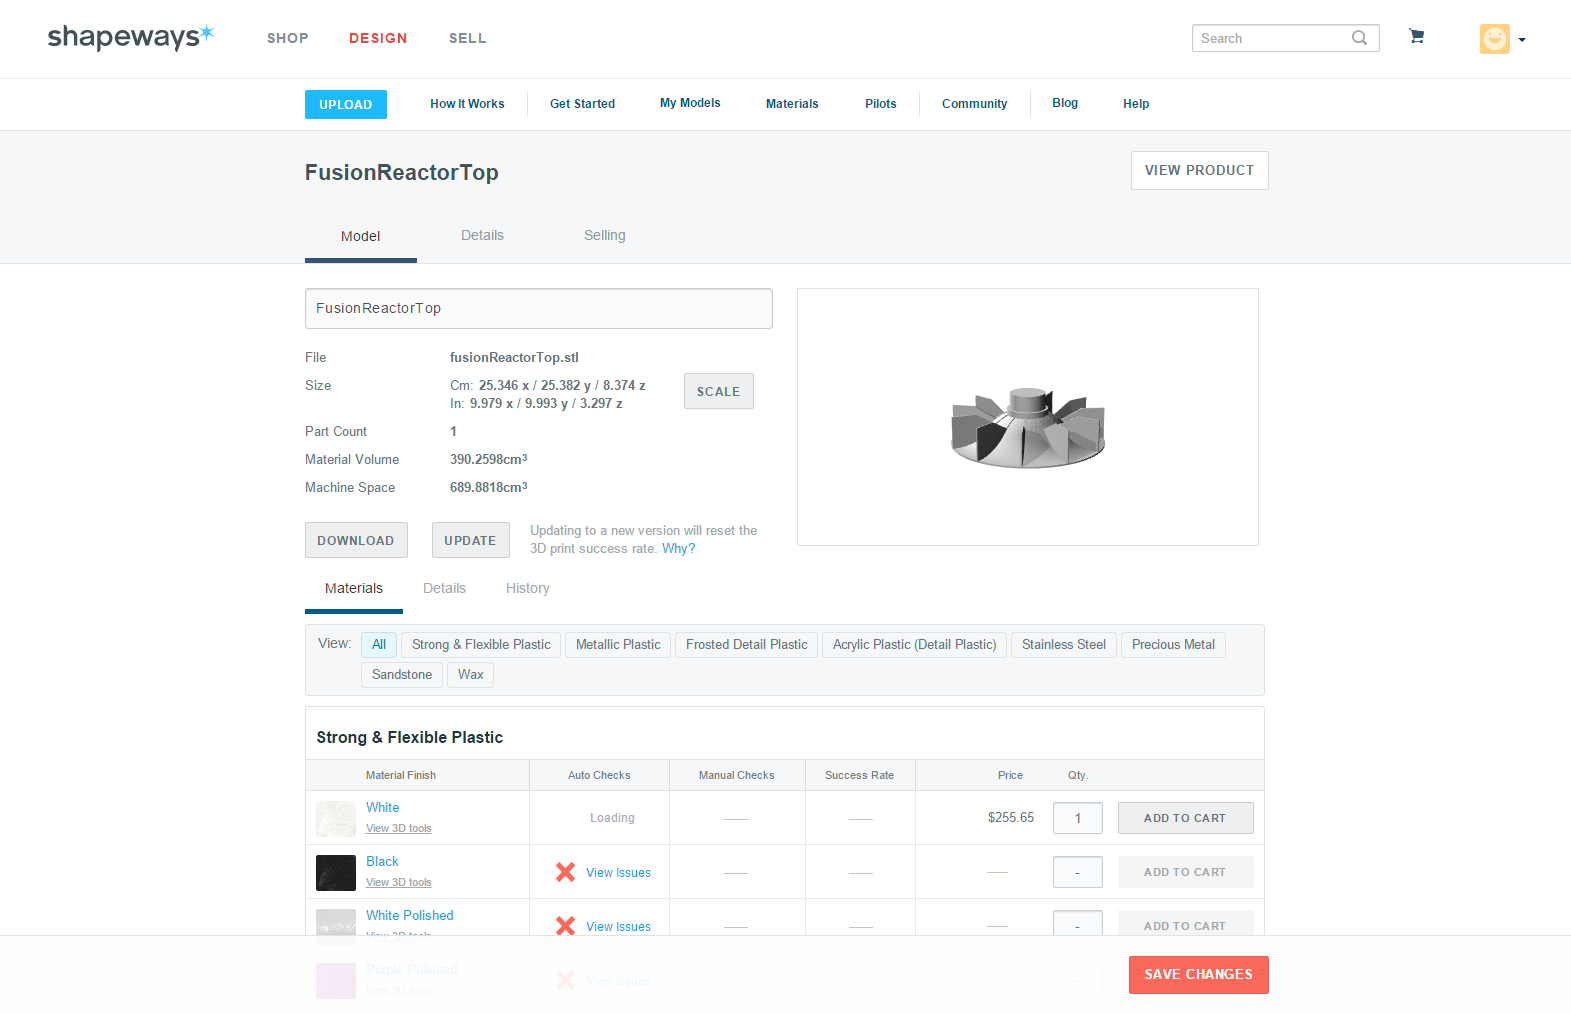1571x1013 pixels.
Task: Open the Help link
Action: point(1136,104)
